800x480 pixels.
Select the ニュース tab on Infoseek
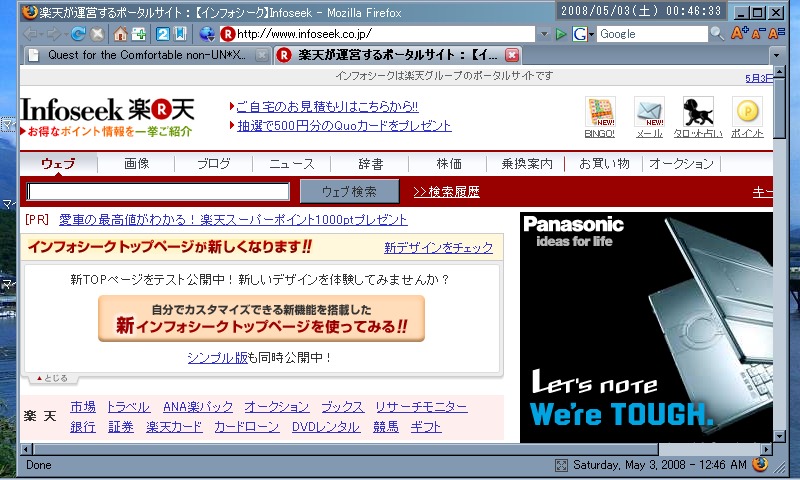291,164
